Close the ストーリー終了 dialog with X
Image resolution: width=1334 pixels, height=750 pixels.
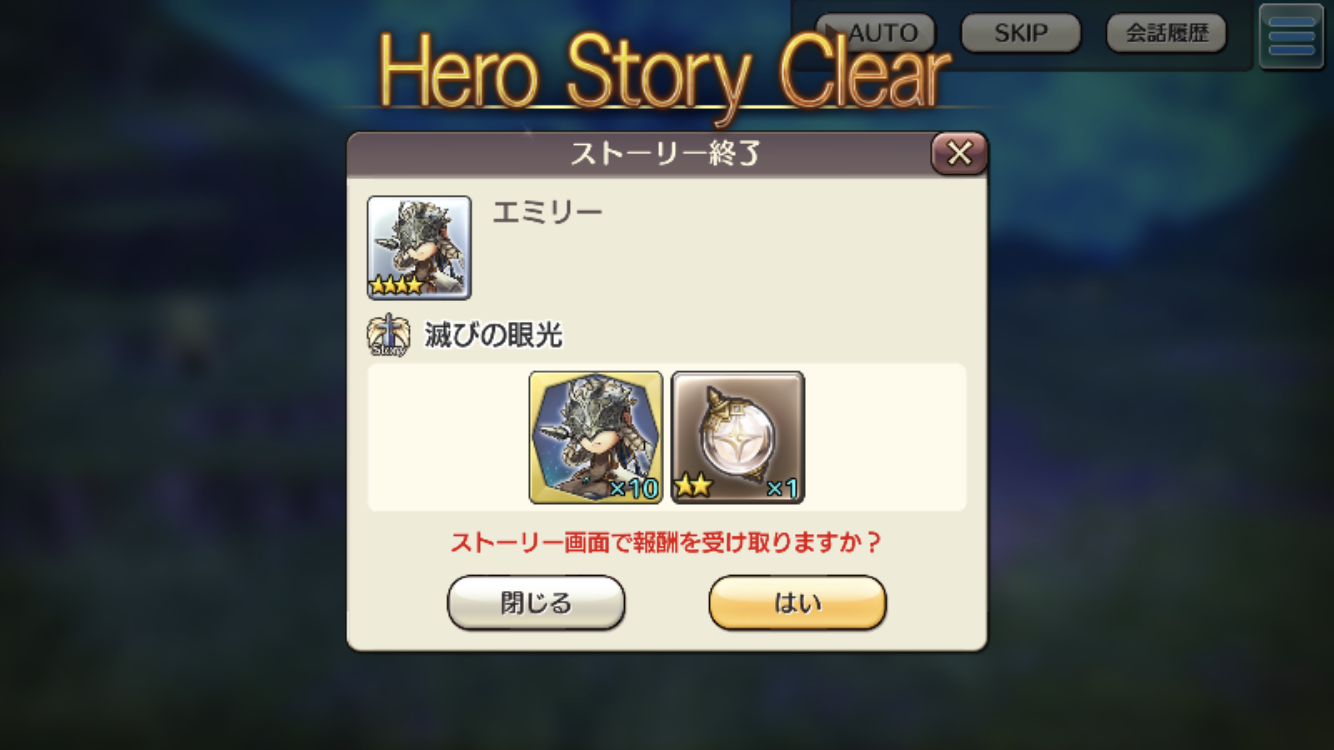(x=959, y=154)
